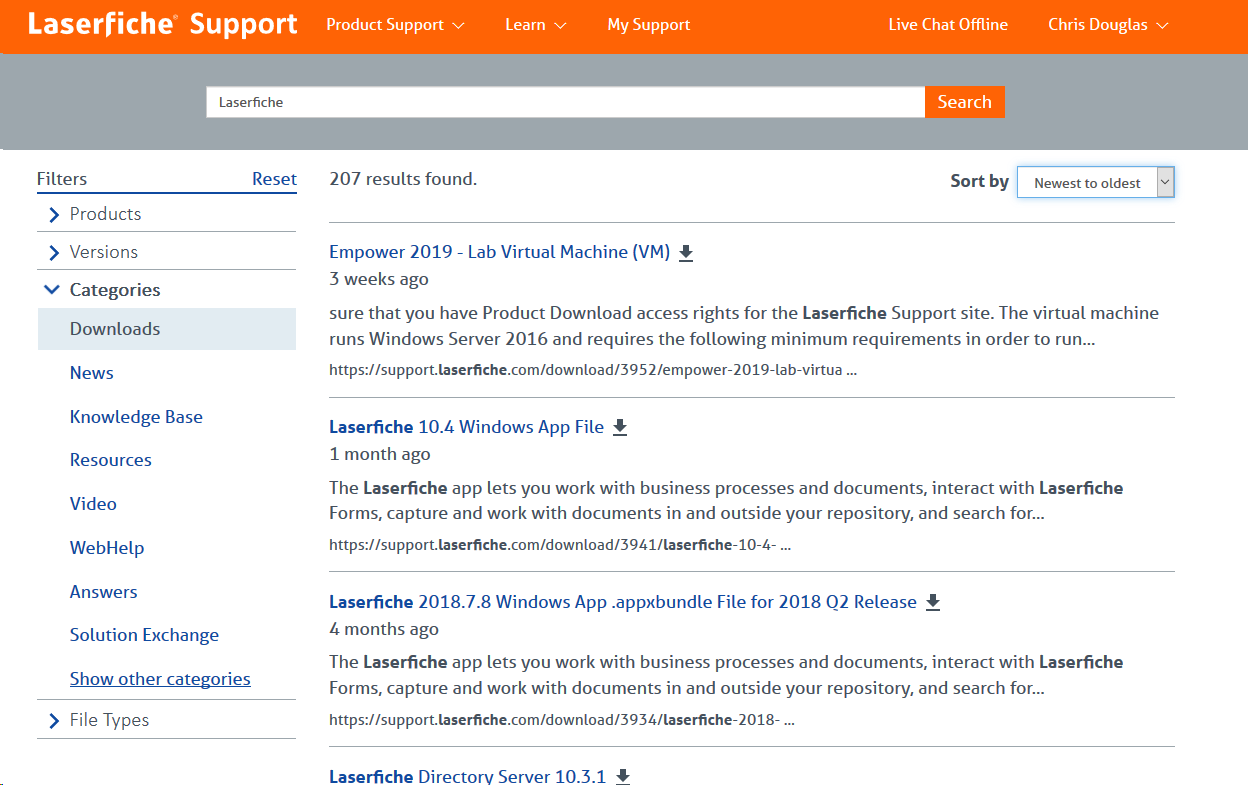
Task: Click the download/3941 URL text
Action: 560,546
